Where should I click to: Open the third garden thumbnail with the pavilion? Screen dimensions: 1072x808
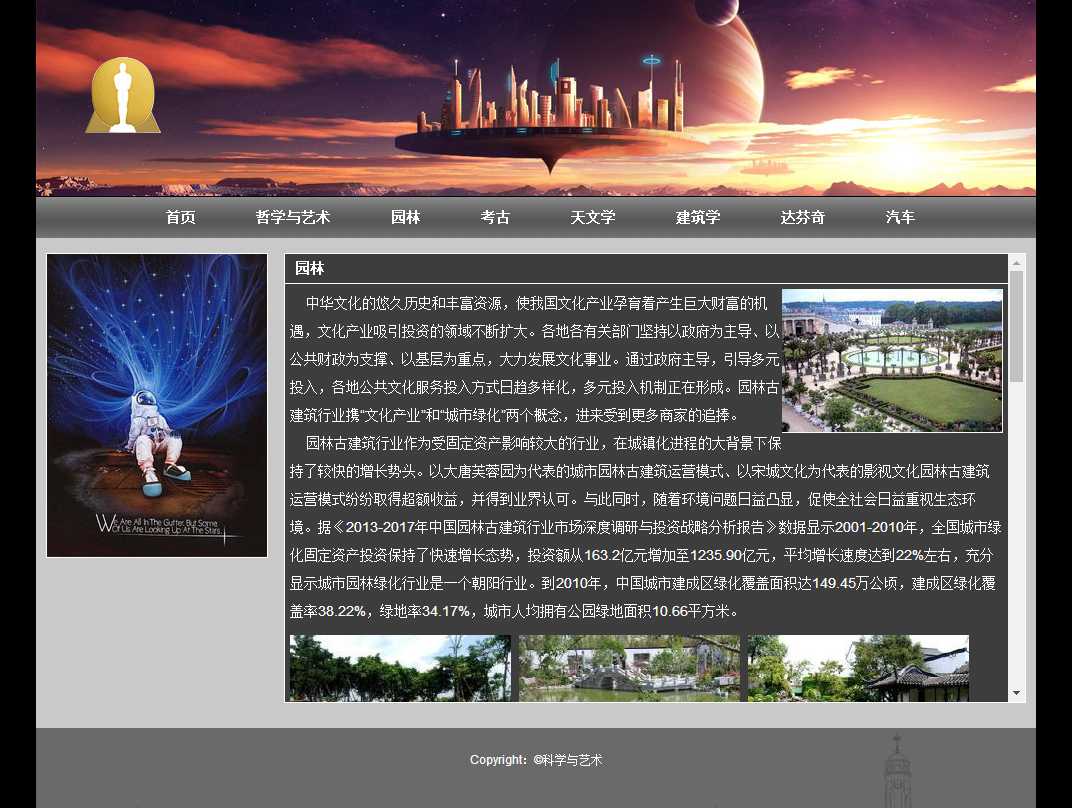[x=858, y=668]
